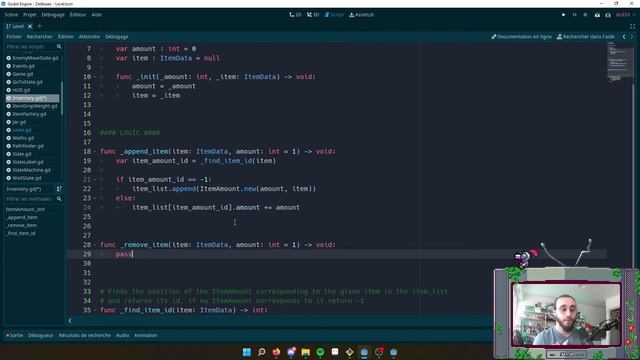Screen dimensions: 640x360
Task: Fold the _remove_item function at line 28
Action: (95, 245)
